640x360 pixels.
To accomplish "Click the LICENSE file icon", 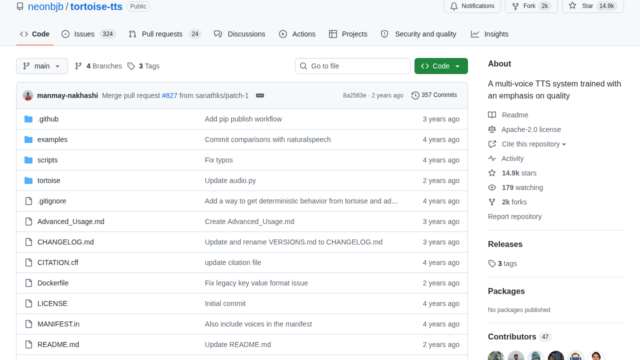I will click(28, 303).
